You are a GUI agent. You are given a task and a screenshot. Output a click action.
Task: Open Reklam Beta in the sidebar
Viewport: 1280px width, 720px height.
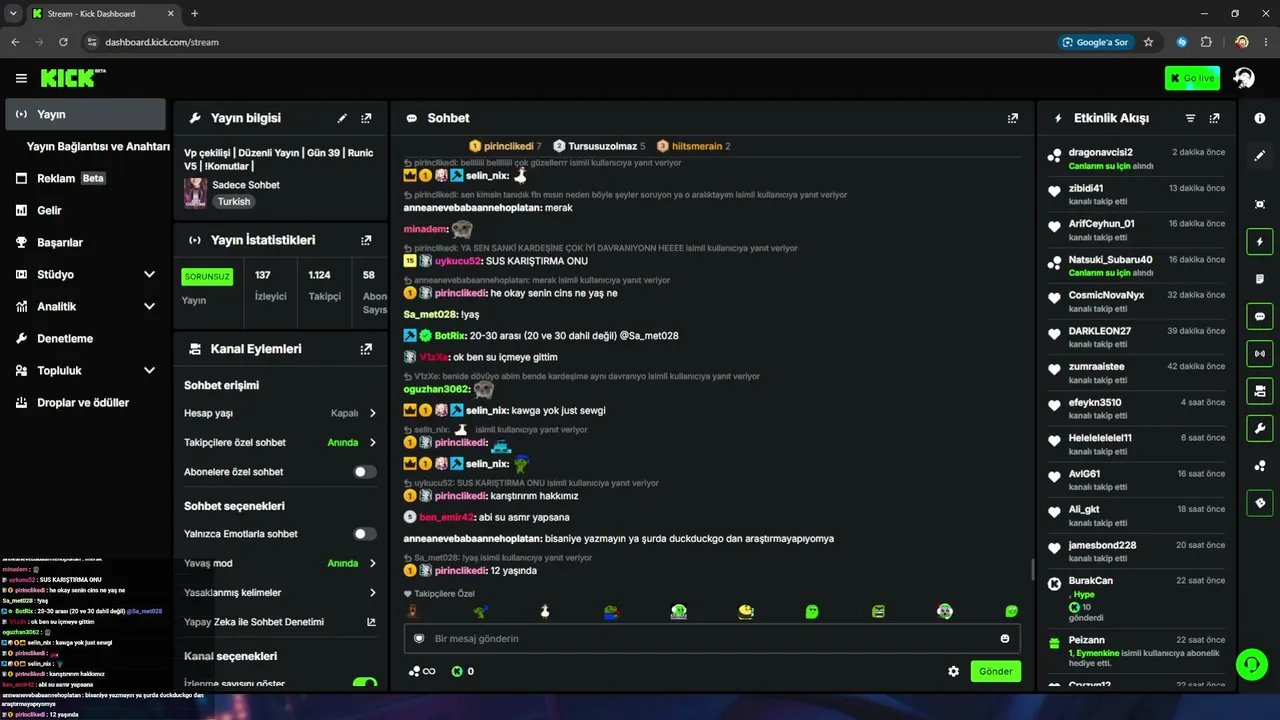point(85,178)
